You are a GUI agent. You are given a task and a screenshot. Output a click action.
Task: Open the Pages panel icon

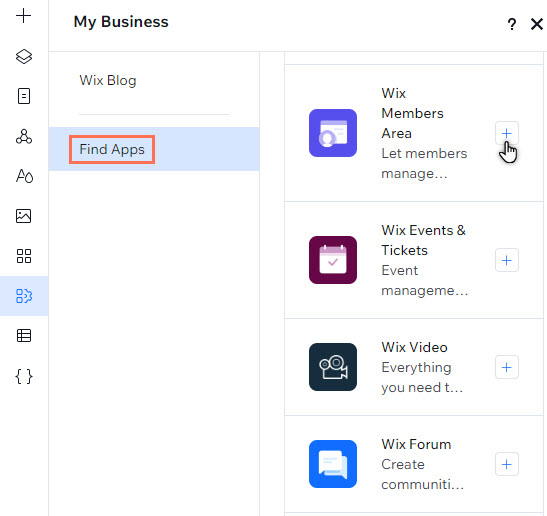(24, 96)
